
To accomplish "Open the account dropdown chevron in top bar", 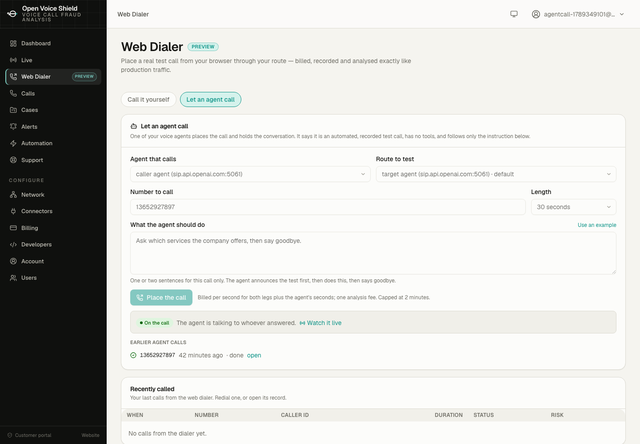I will point(622,14).
